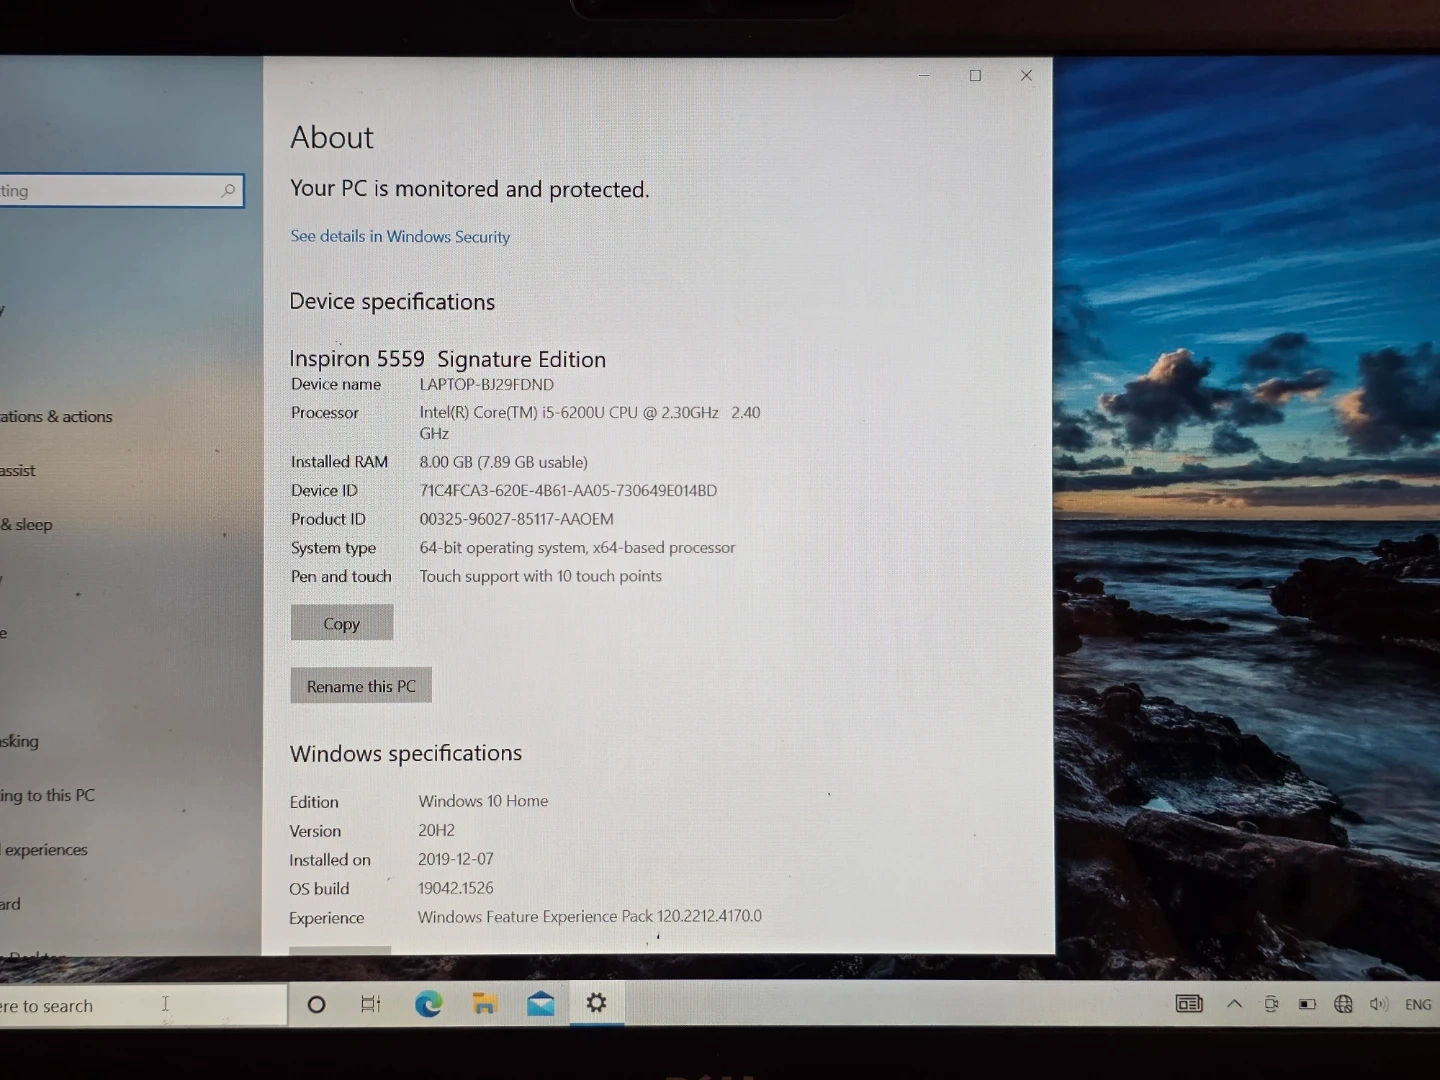Open the ENG language switcher

pos(1417,1005)
